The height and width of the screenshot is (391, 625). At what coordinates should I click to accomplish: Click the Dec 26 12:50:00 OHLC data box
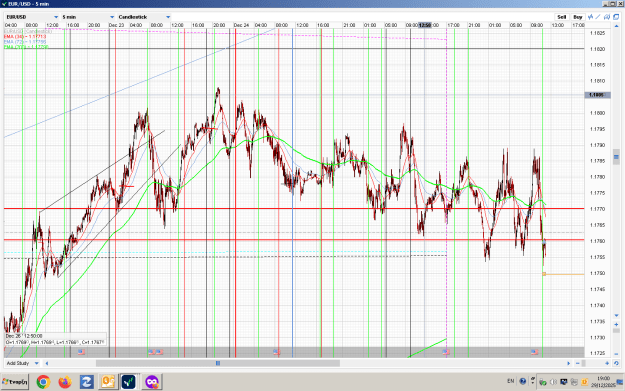coord(55,339)
